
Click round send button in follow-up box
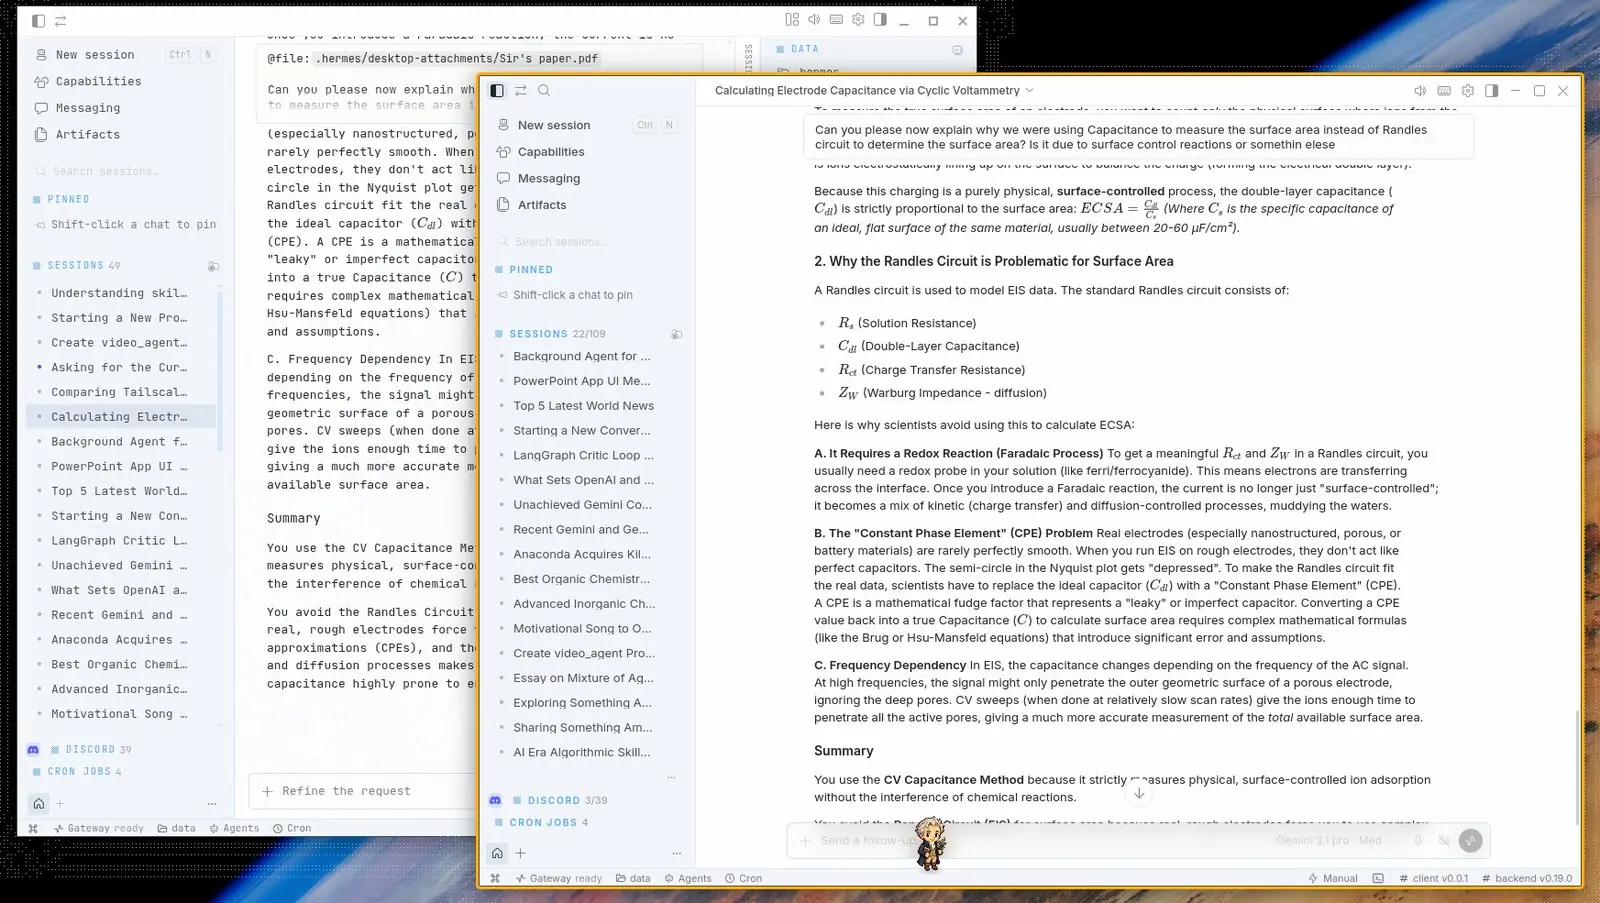tap(1470, 841)
